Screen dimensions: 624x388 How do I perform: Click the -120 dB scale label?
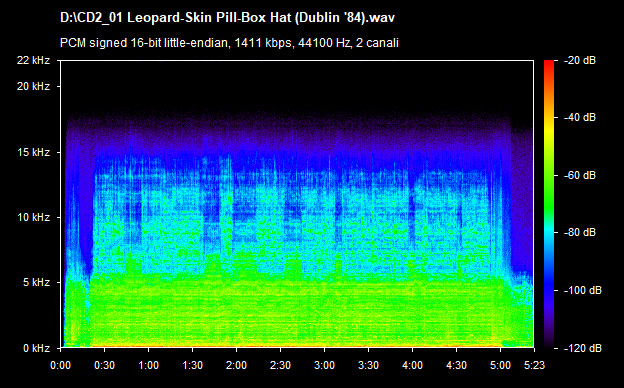[583, 348]
